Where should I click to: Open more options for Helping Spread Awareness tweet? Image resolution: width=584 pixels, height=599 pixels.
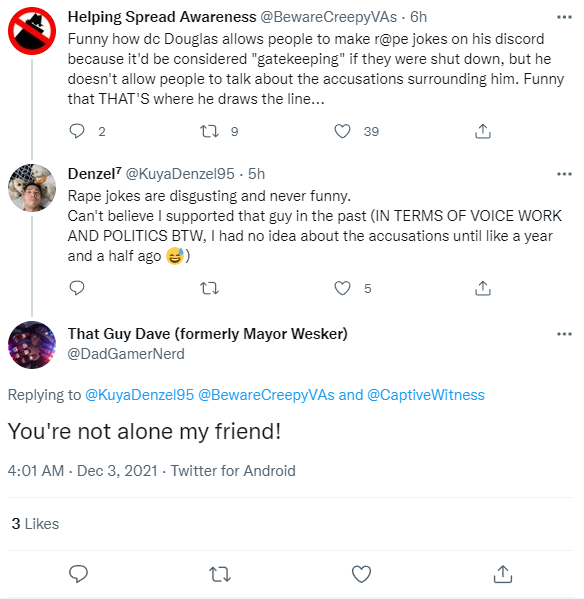coord(565,17)
